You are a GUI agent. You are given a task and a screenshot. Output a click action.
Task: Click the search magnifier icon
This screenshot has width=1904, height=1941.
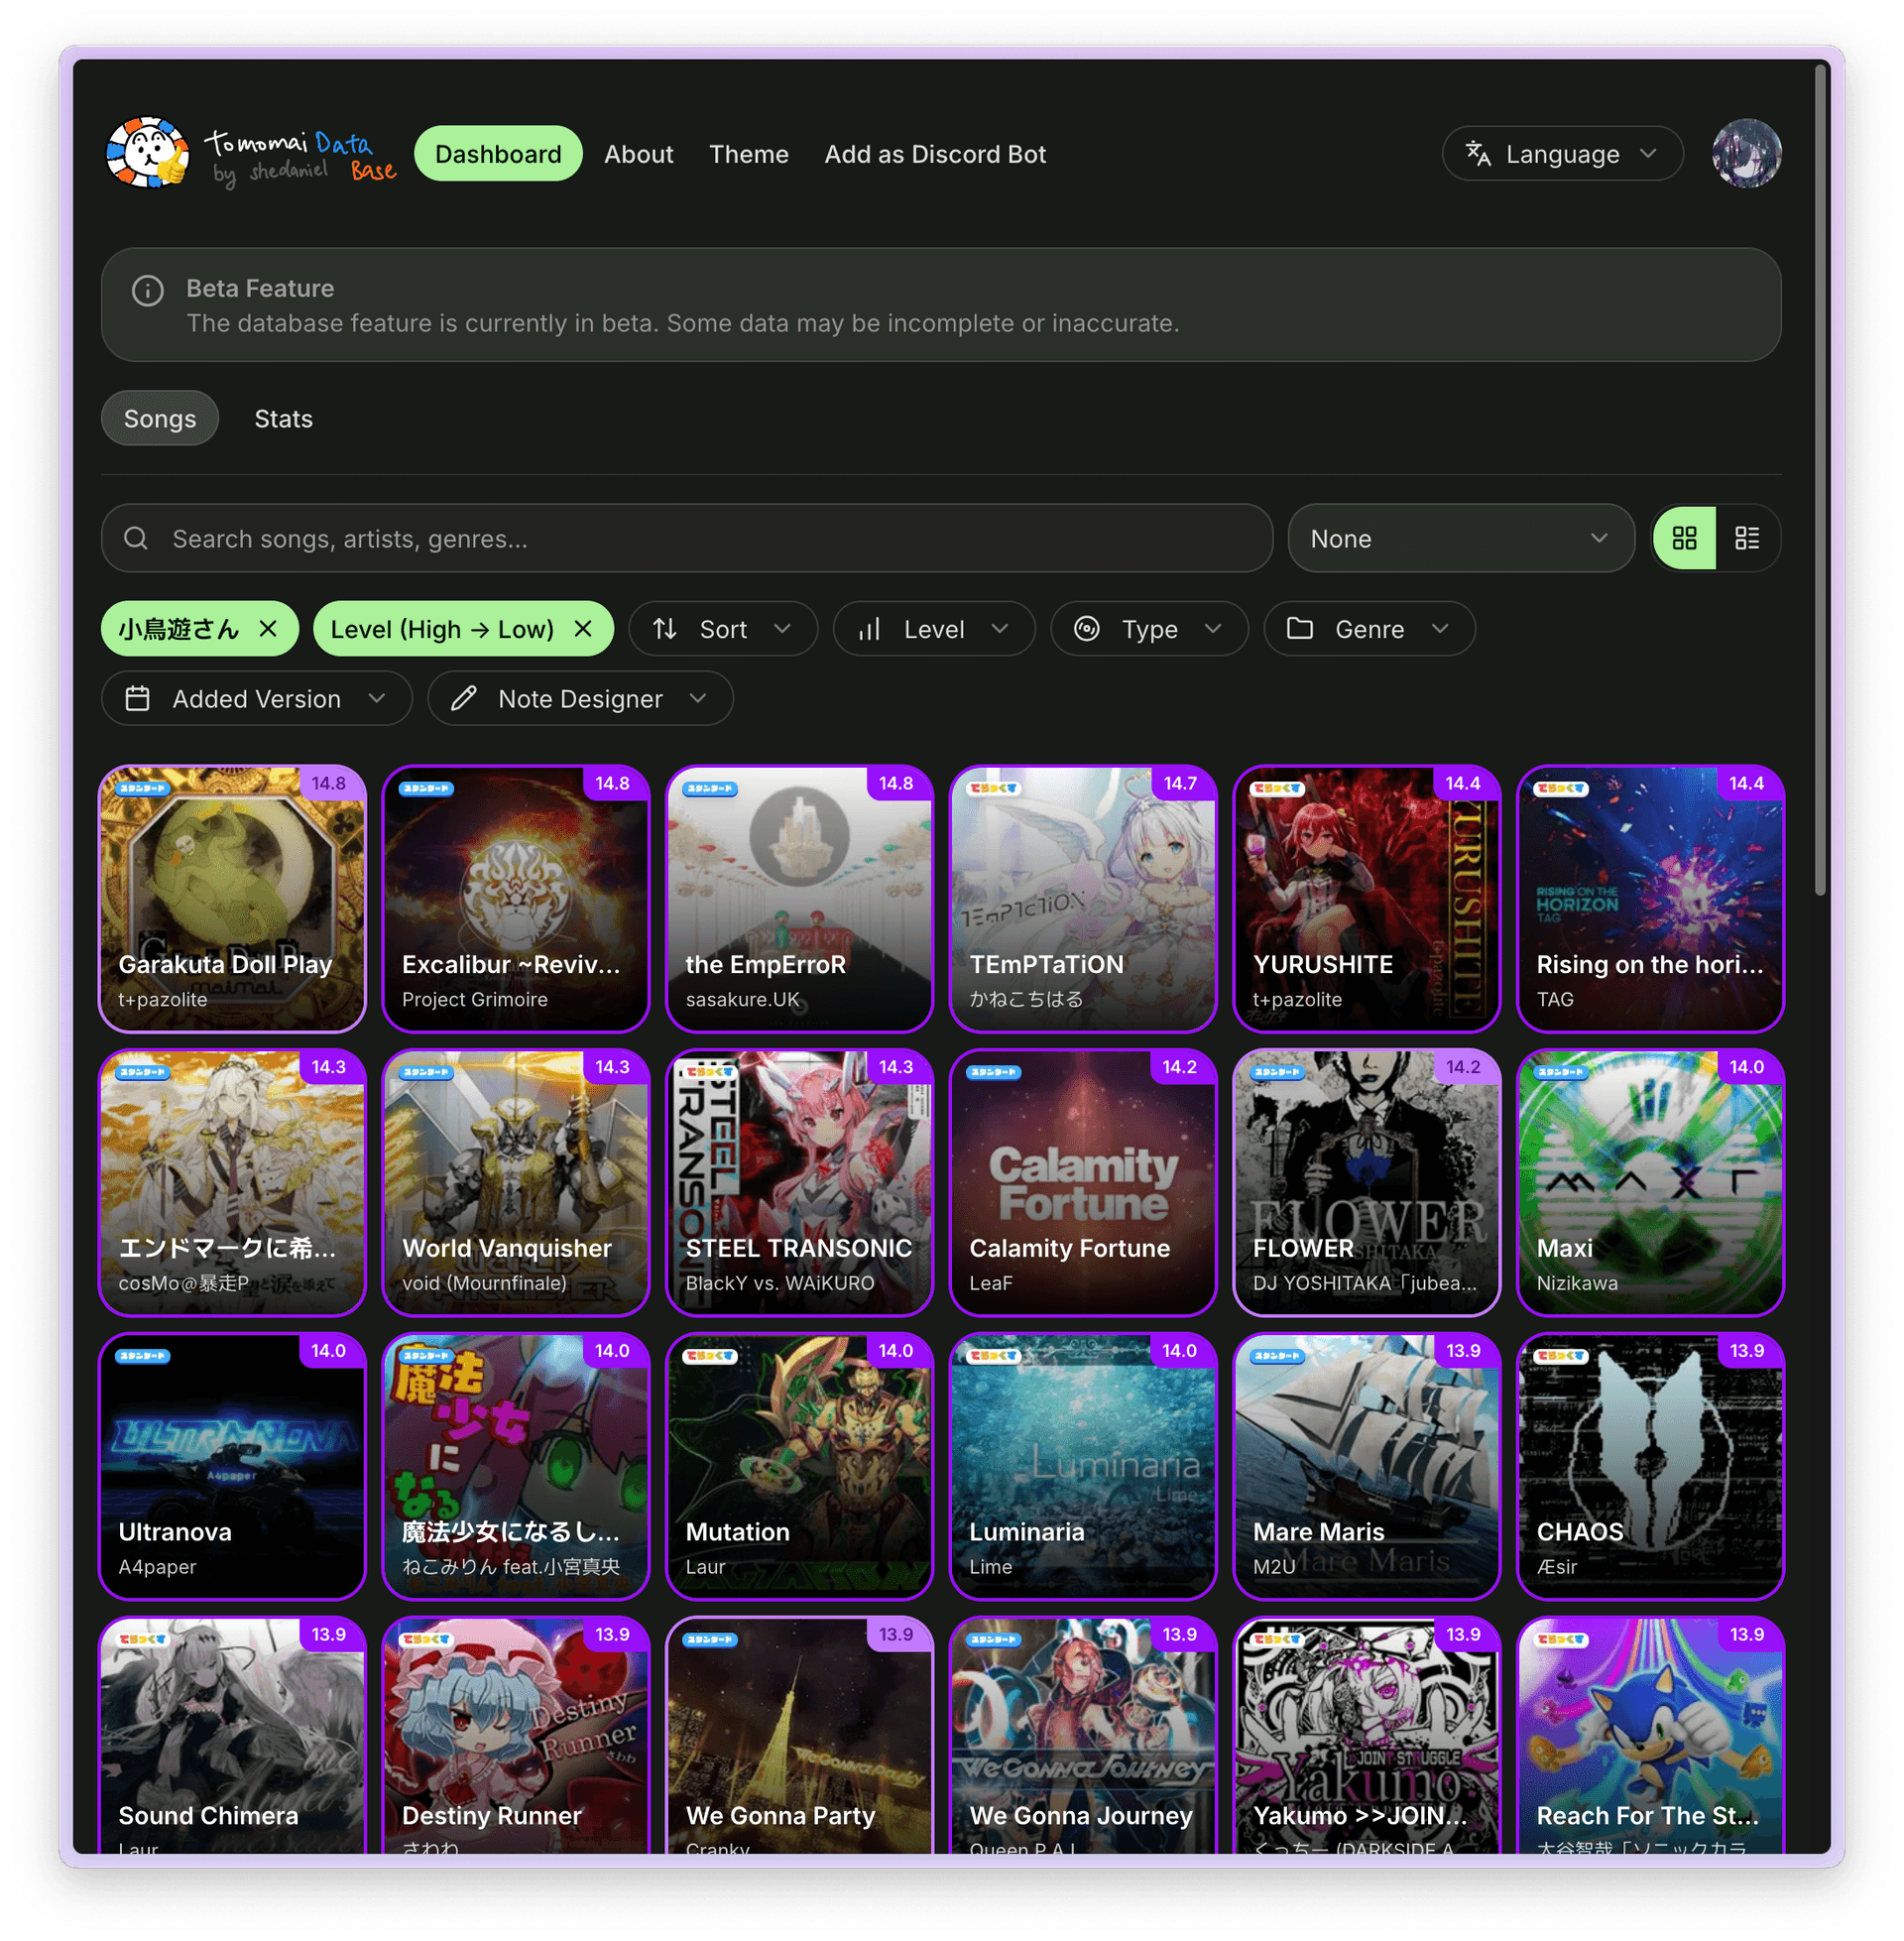click(x=136, y=538)
